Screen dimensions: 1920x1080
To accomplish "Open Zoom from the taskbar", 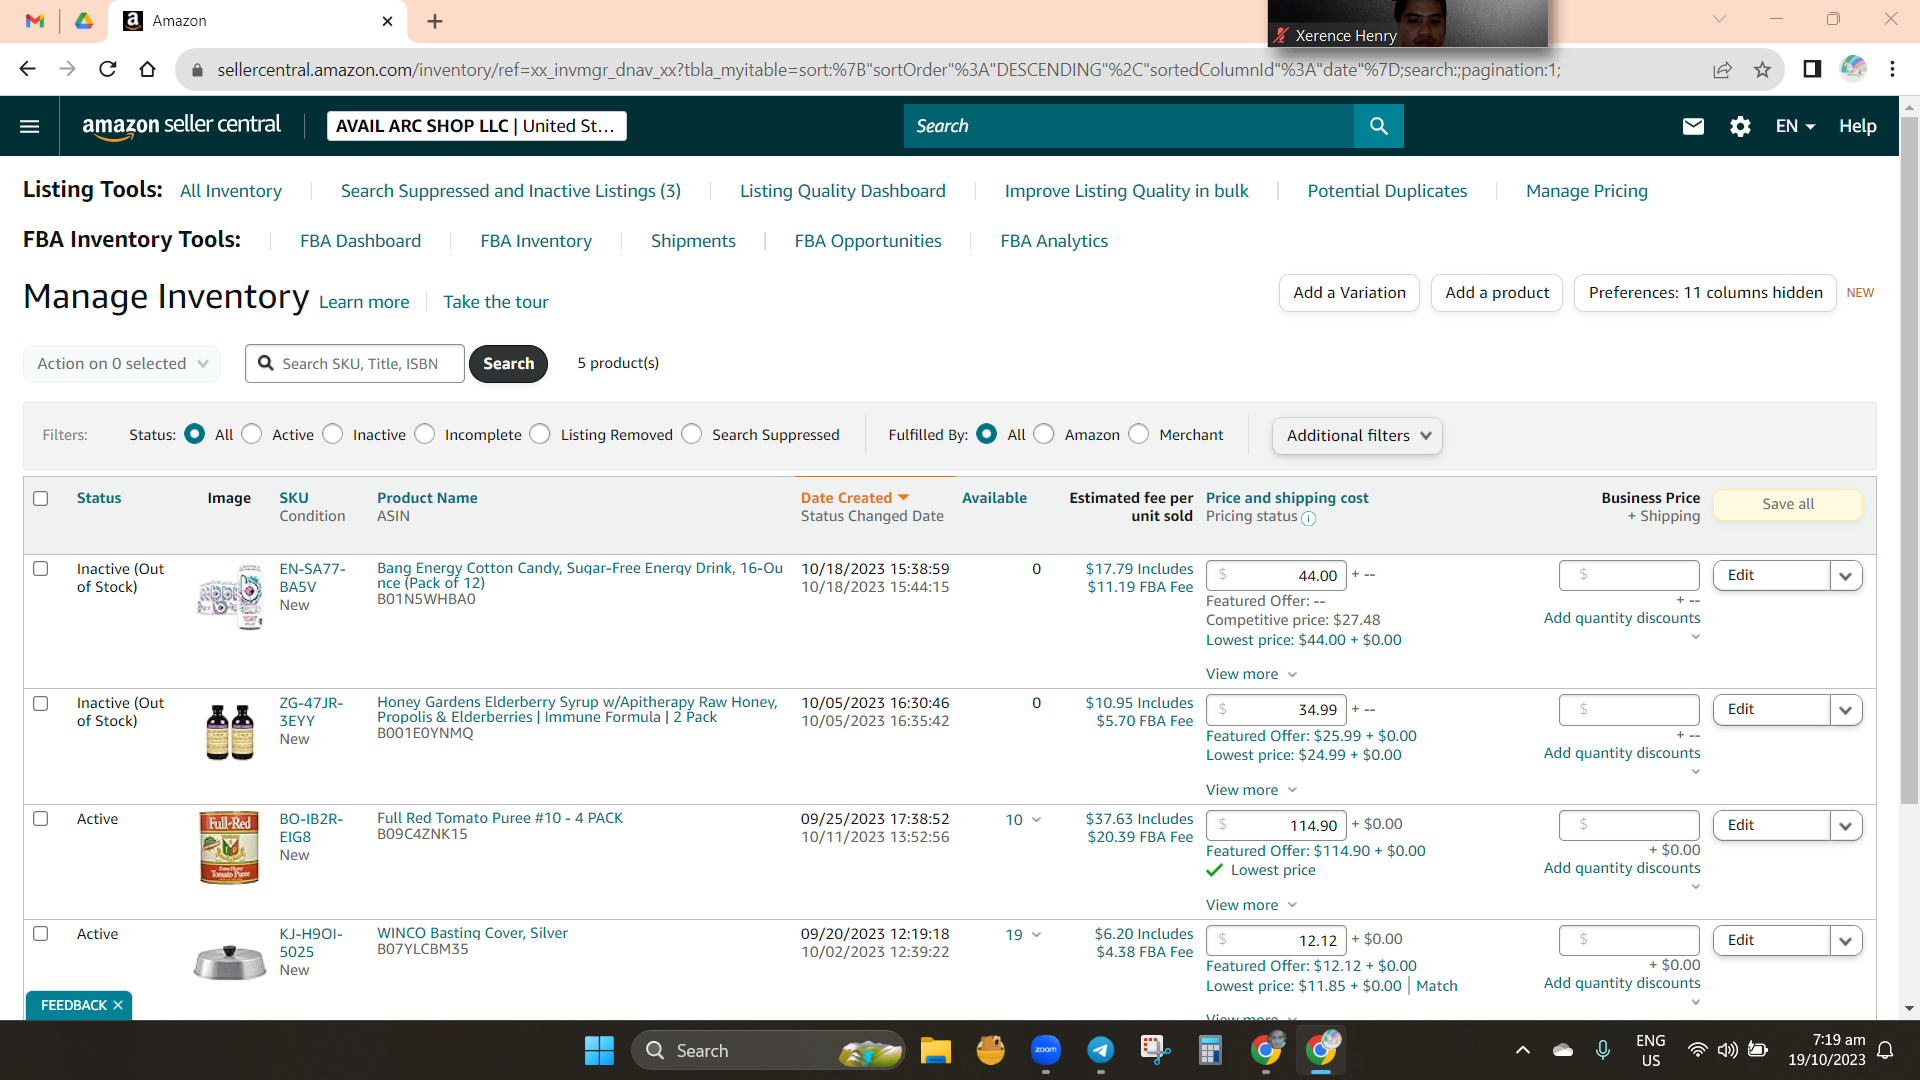I will click(x=1046, y=1050).
